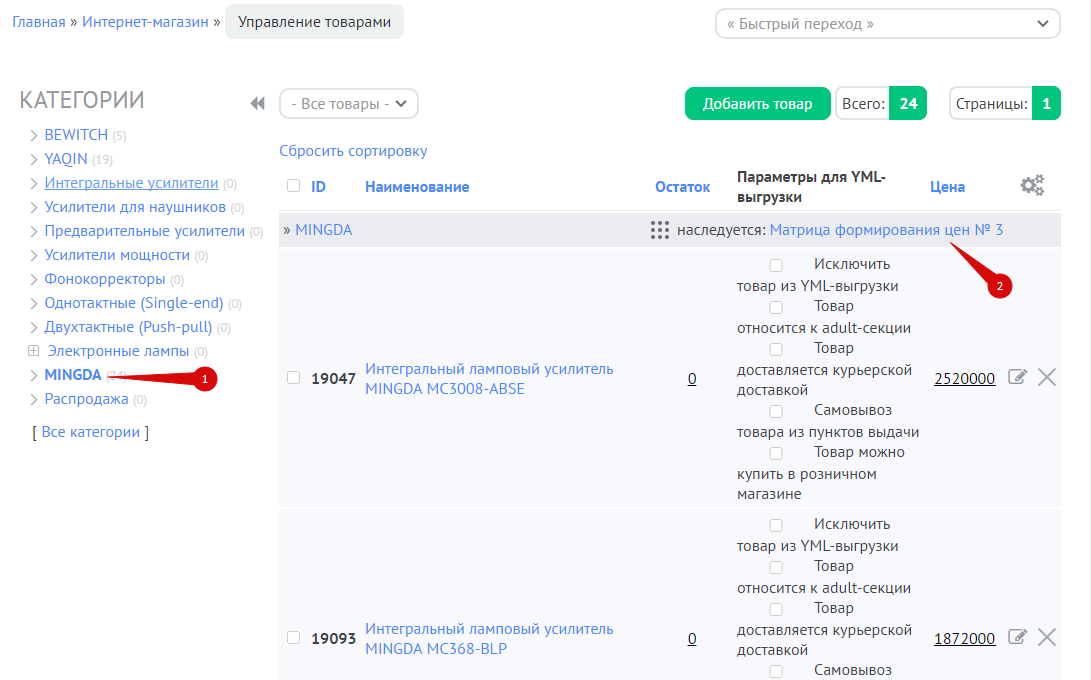Expand Электронные лампы plus icon
This screenshot has width=1091, height=680.
[x=33, y=351]
